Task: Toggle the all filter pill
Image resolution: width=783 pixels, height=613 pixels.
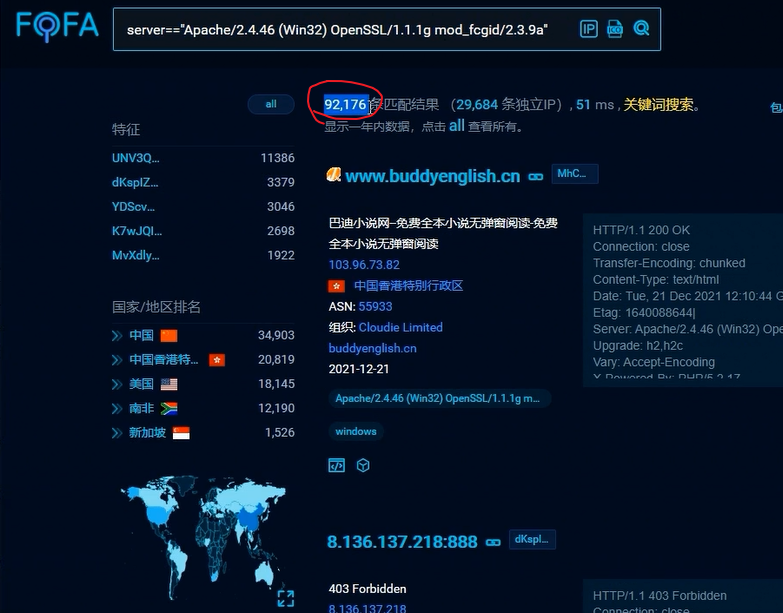Action: (x=271, y=104)
